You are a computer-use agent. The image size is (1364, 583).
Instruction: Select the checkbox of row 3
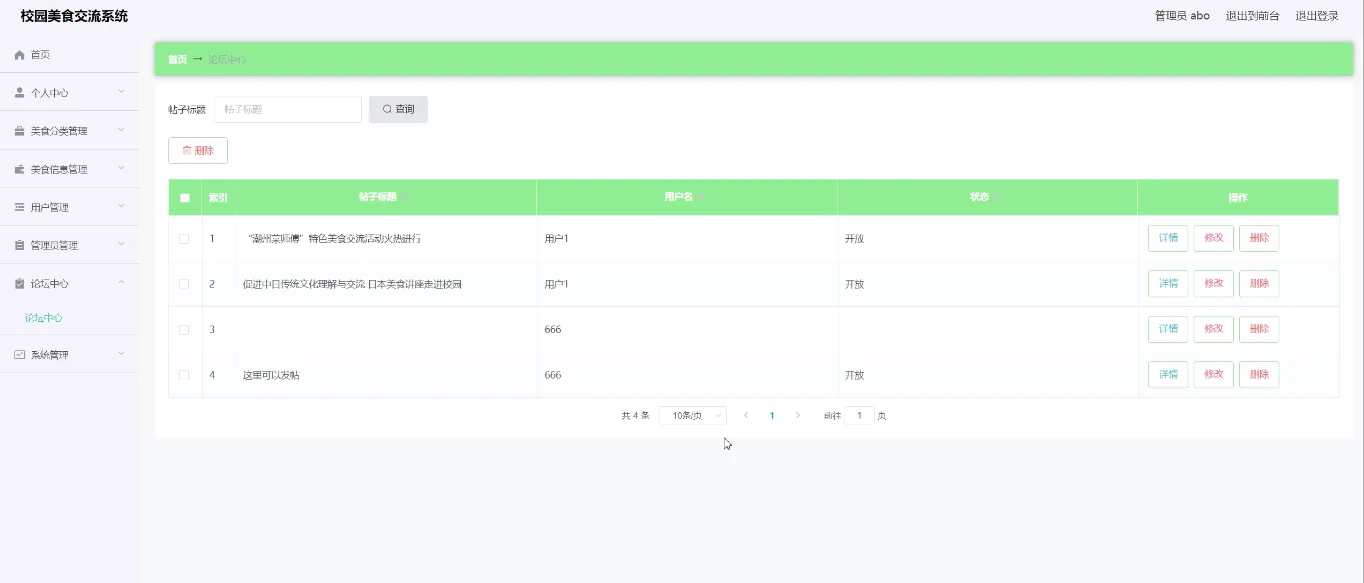tap(184, 330)
